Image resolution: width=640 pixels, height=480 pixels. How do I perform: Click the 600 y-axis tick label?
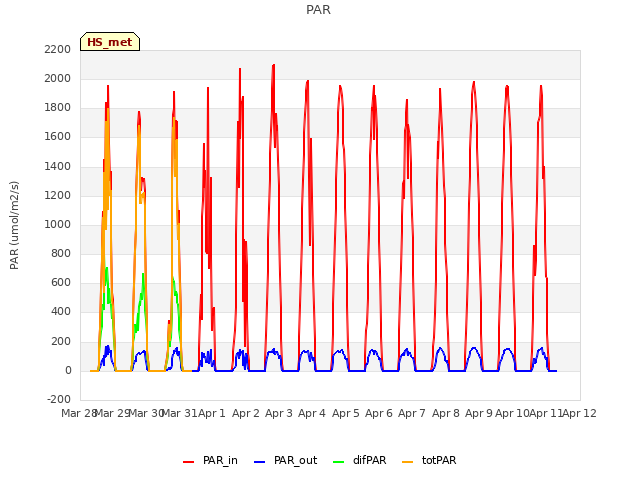tap(61, 283)
